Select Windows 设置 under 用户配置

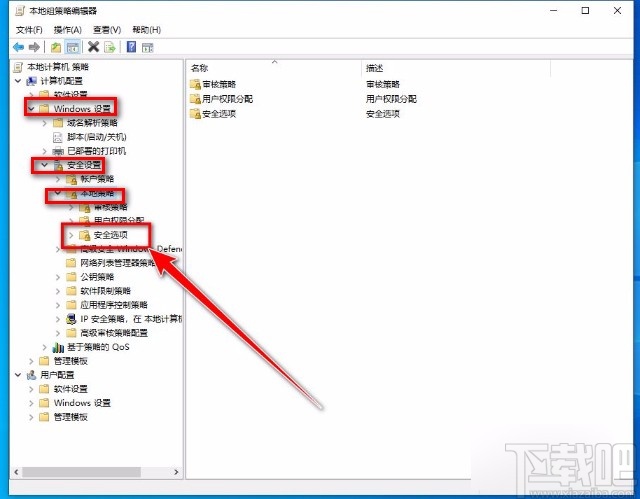point(82,403)
